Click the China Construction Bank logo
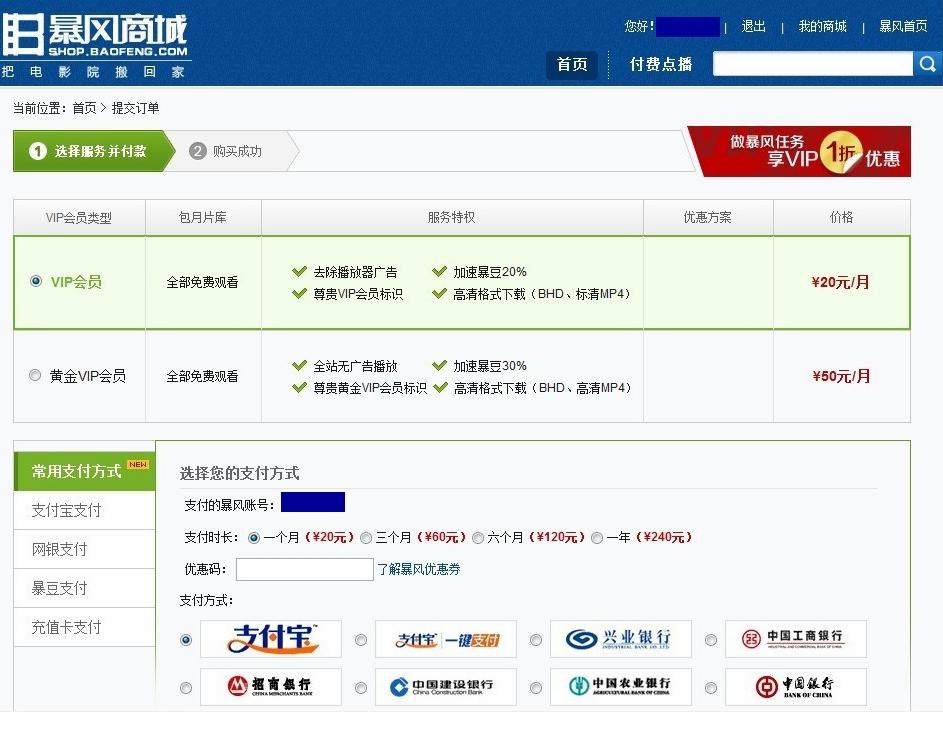 pos(445,687)
